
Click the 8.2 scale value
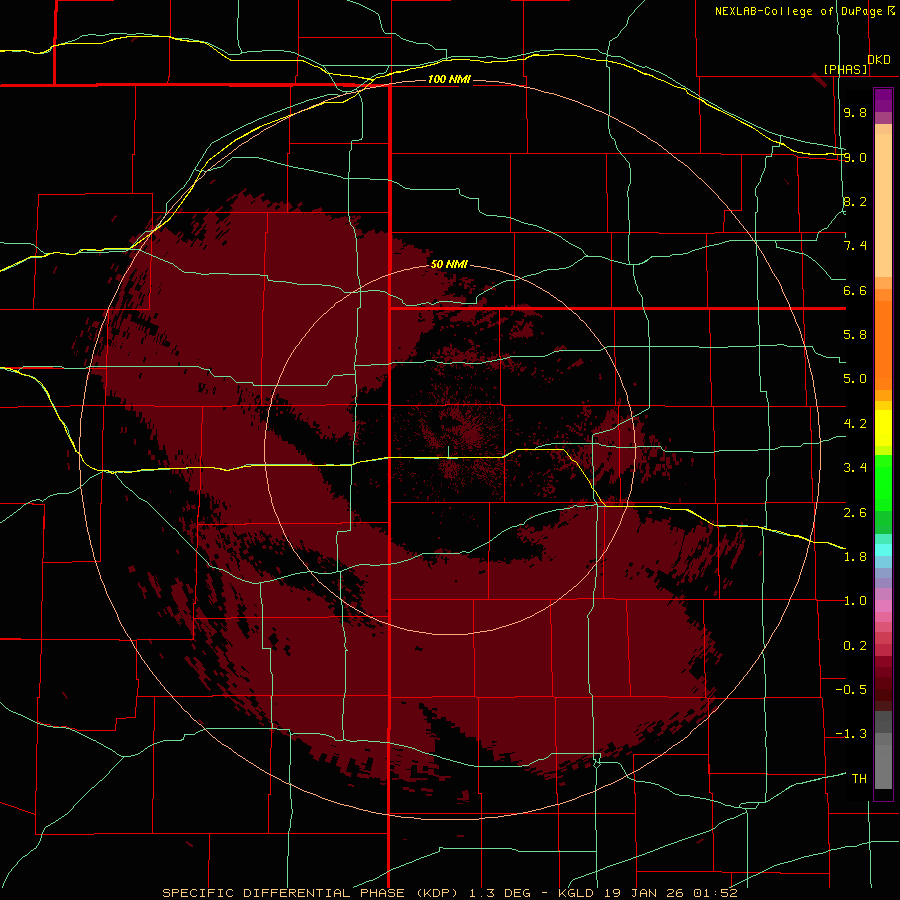coord(855,201)
